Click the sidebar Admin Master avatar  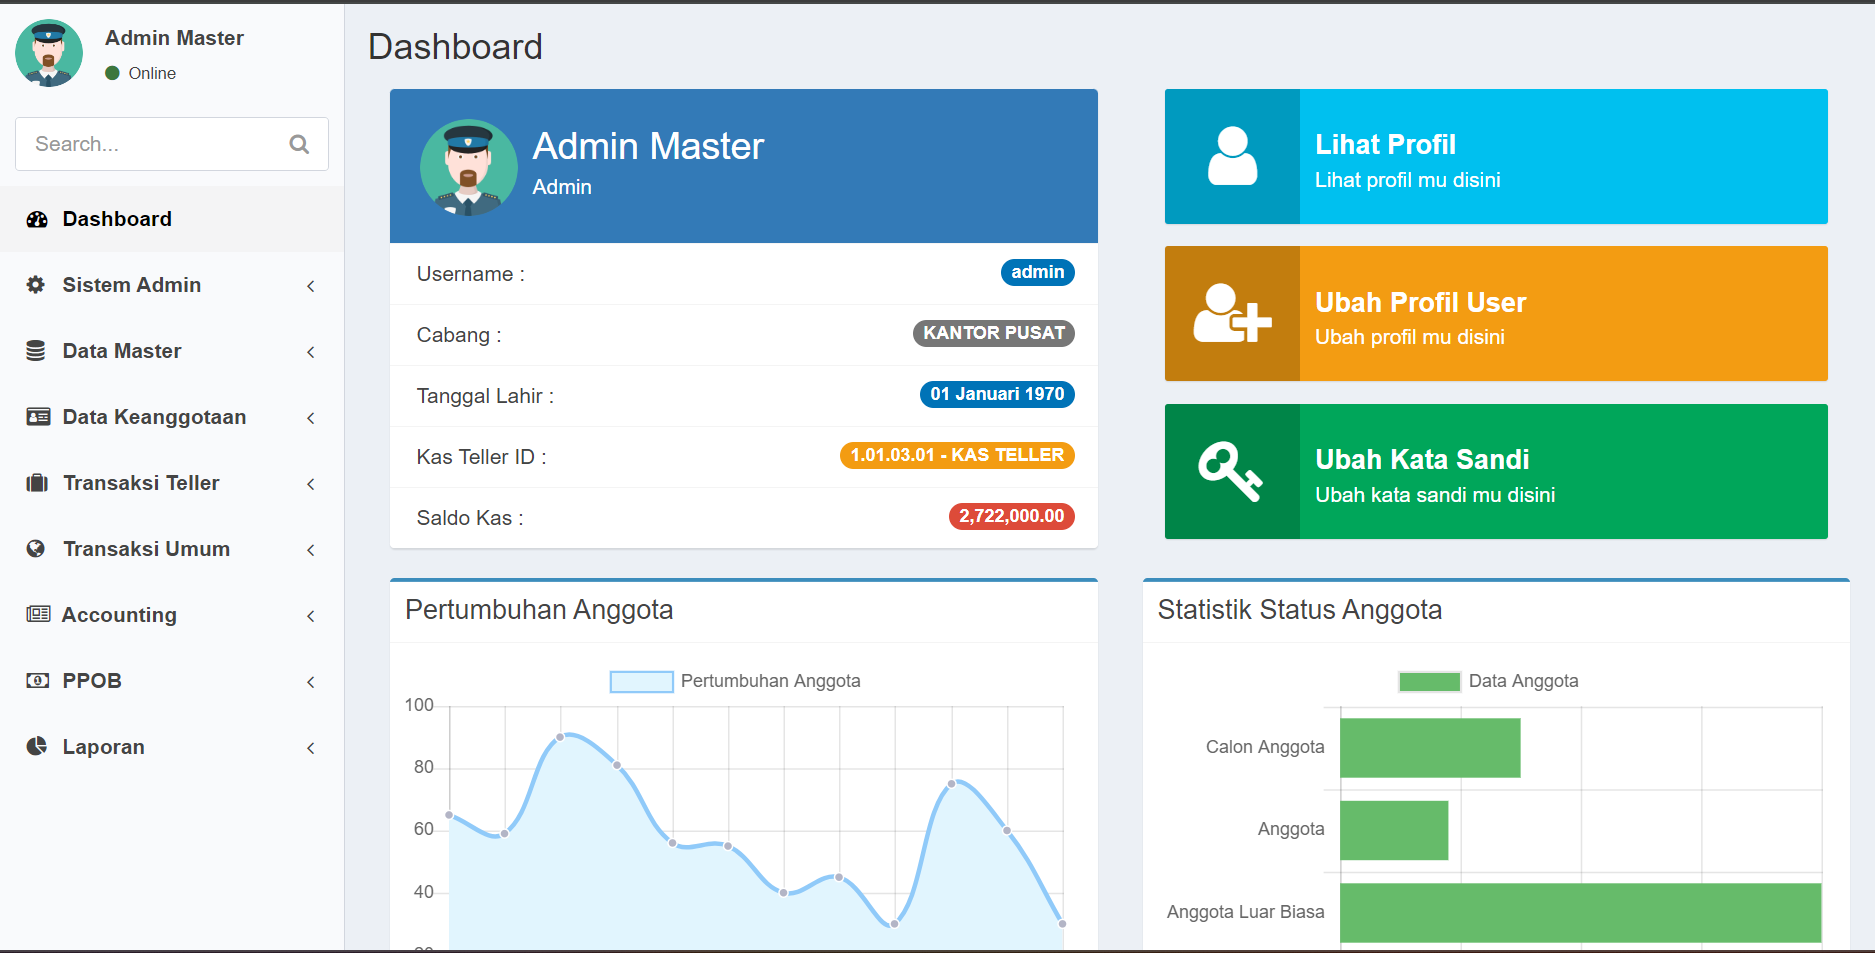pos(49,53)
